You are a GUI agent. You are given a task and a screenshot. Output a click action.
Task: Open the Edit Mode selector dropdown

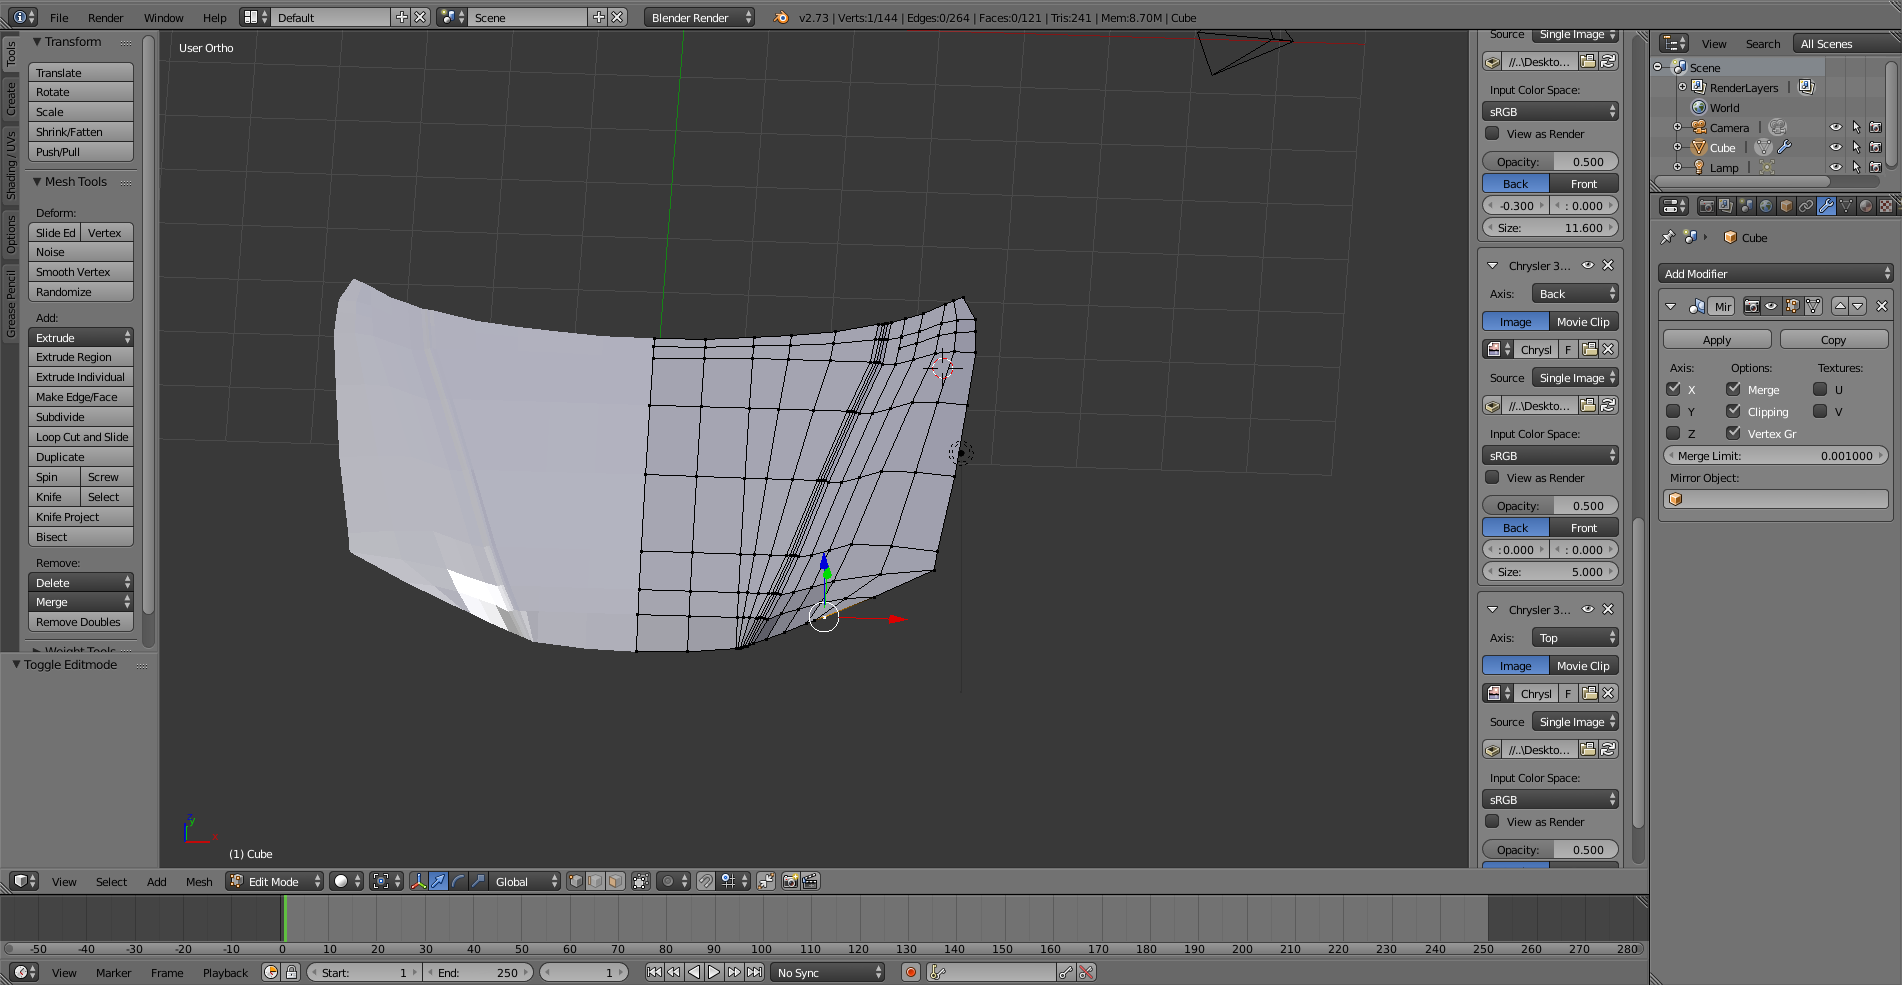[275, 881]
